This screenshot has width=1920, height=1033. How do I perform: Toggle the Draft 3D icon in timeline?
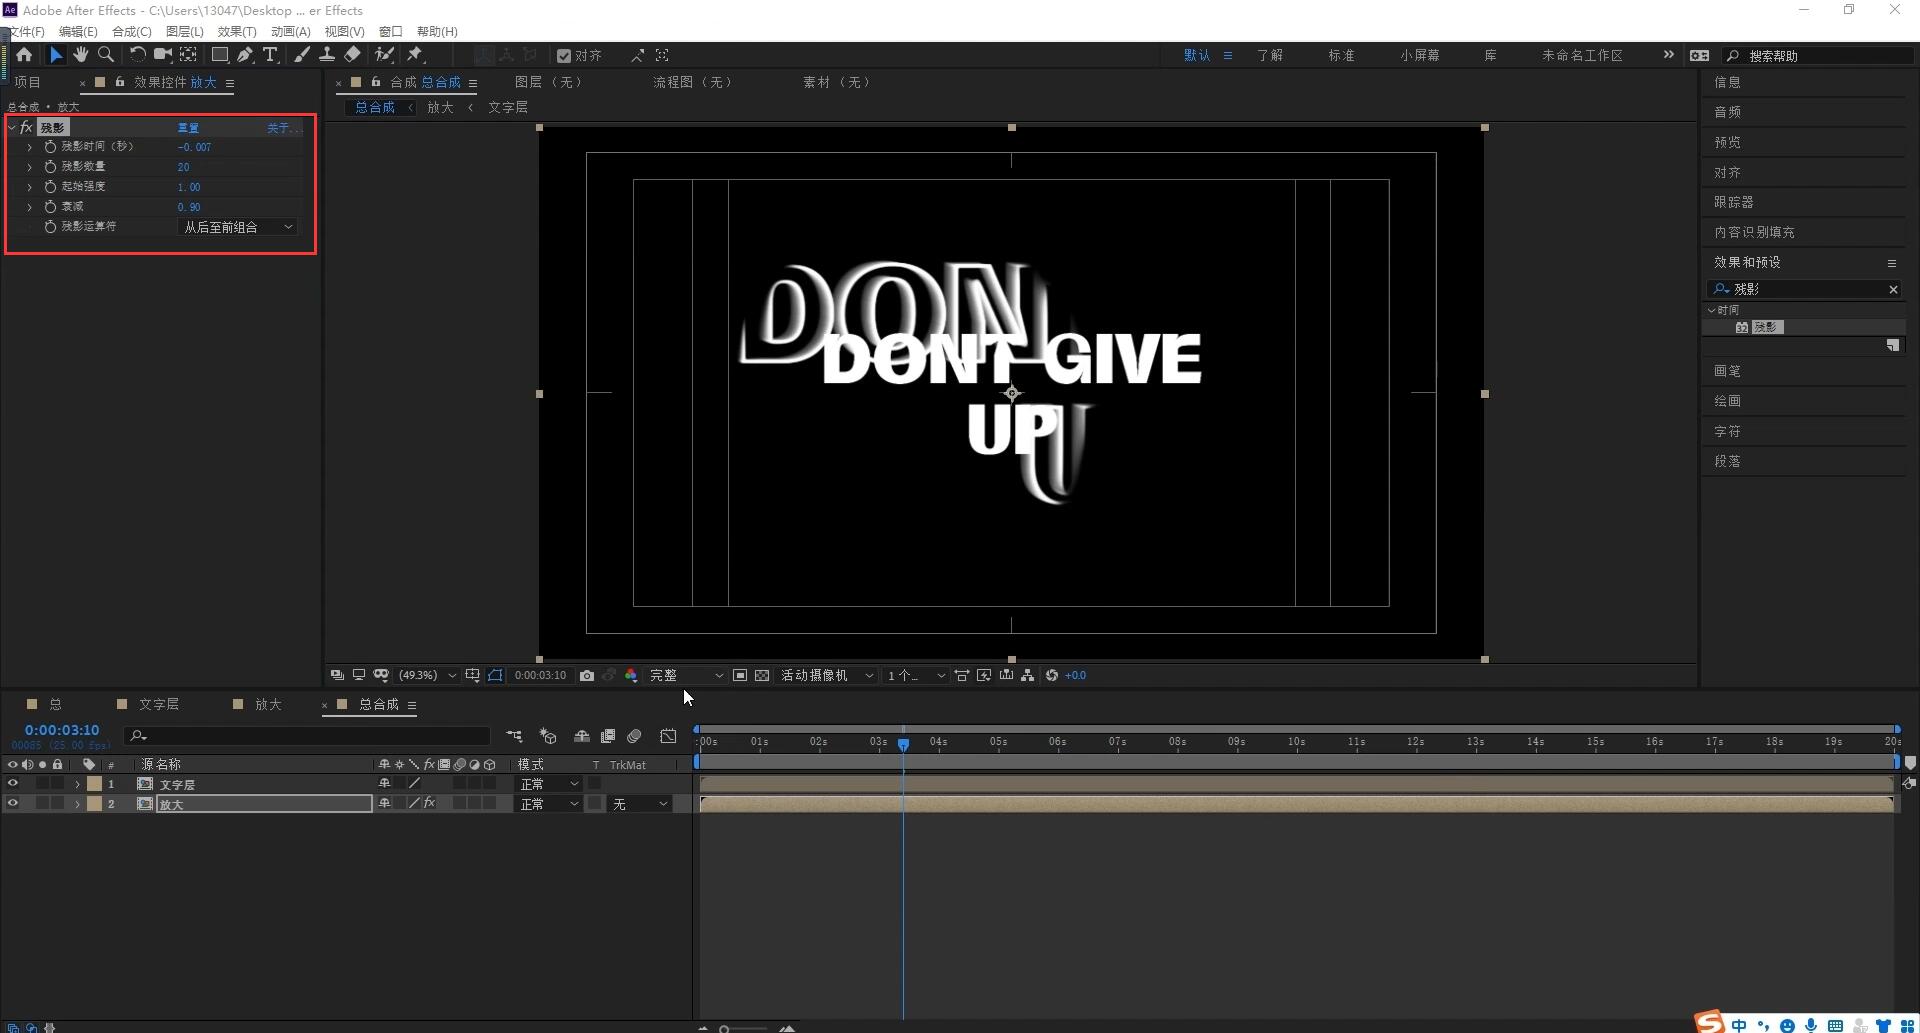click(x=548, y=736)
